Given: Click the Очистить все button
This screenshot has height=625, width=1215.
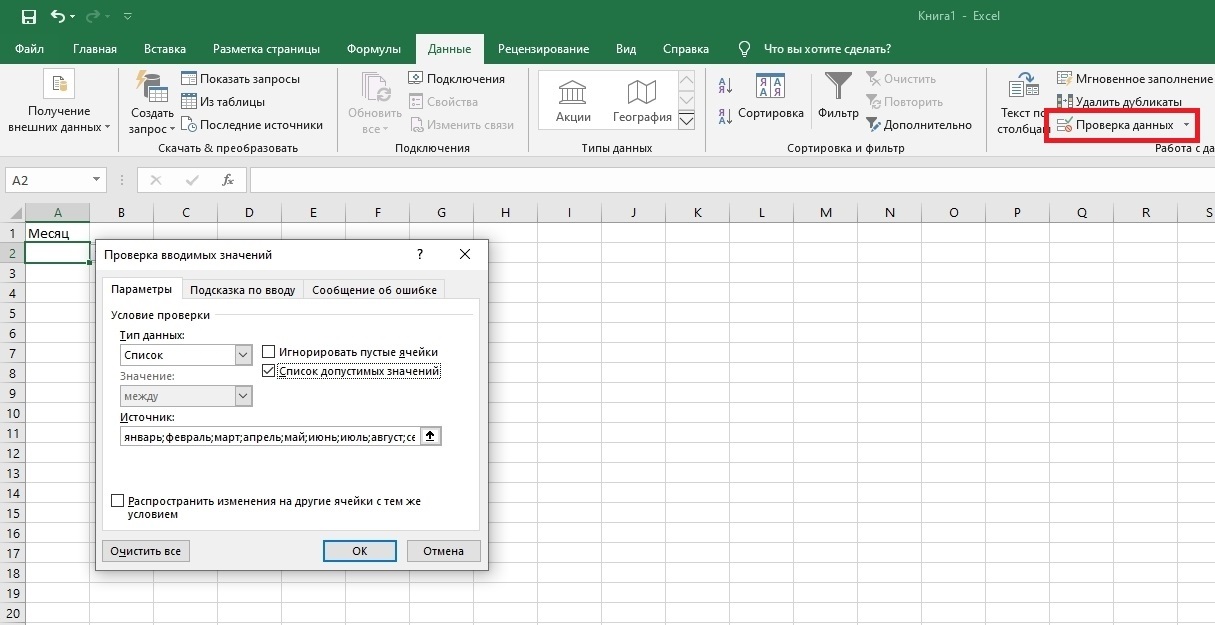Looking at the screenshot, I should (x=146, y=551).
